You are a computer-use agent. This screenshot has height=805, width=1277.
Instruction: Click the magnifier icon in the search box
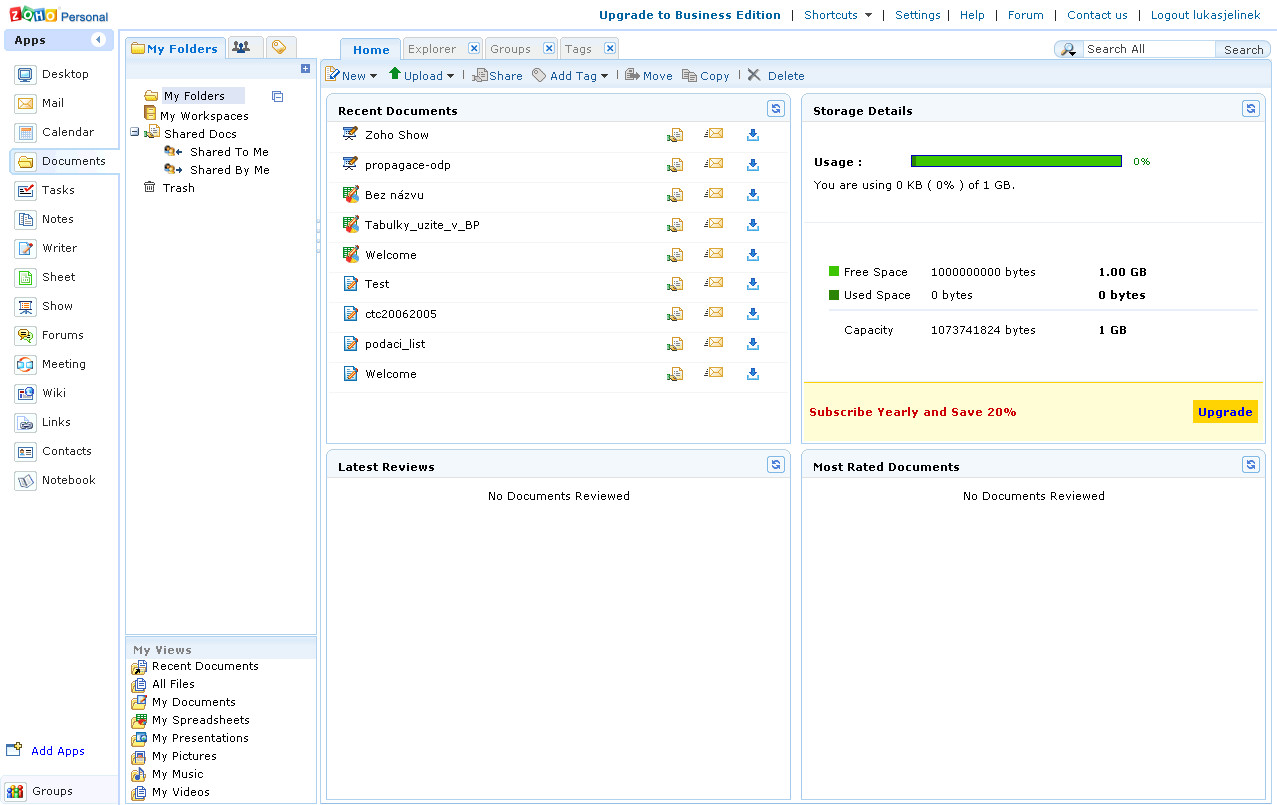click(x=1069, y=49)
